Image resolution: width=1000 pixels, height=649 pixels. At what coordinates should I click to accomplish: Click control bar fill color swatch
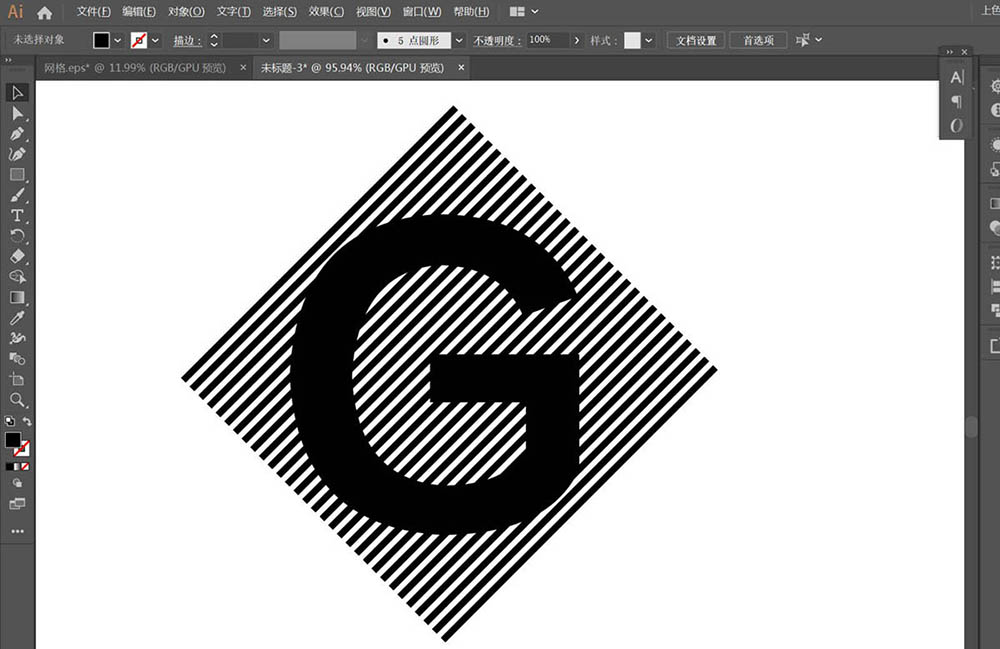click(x=101, y=40)
